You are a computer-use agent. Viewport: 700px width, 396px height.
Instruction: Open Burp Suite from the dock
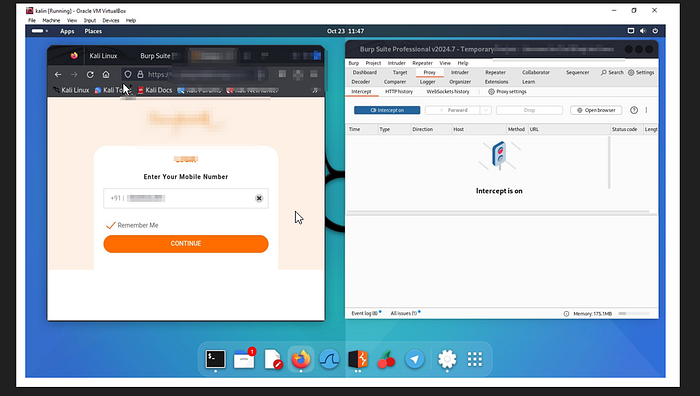coord(358,359)
